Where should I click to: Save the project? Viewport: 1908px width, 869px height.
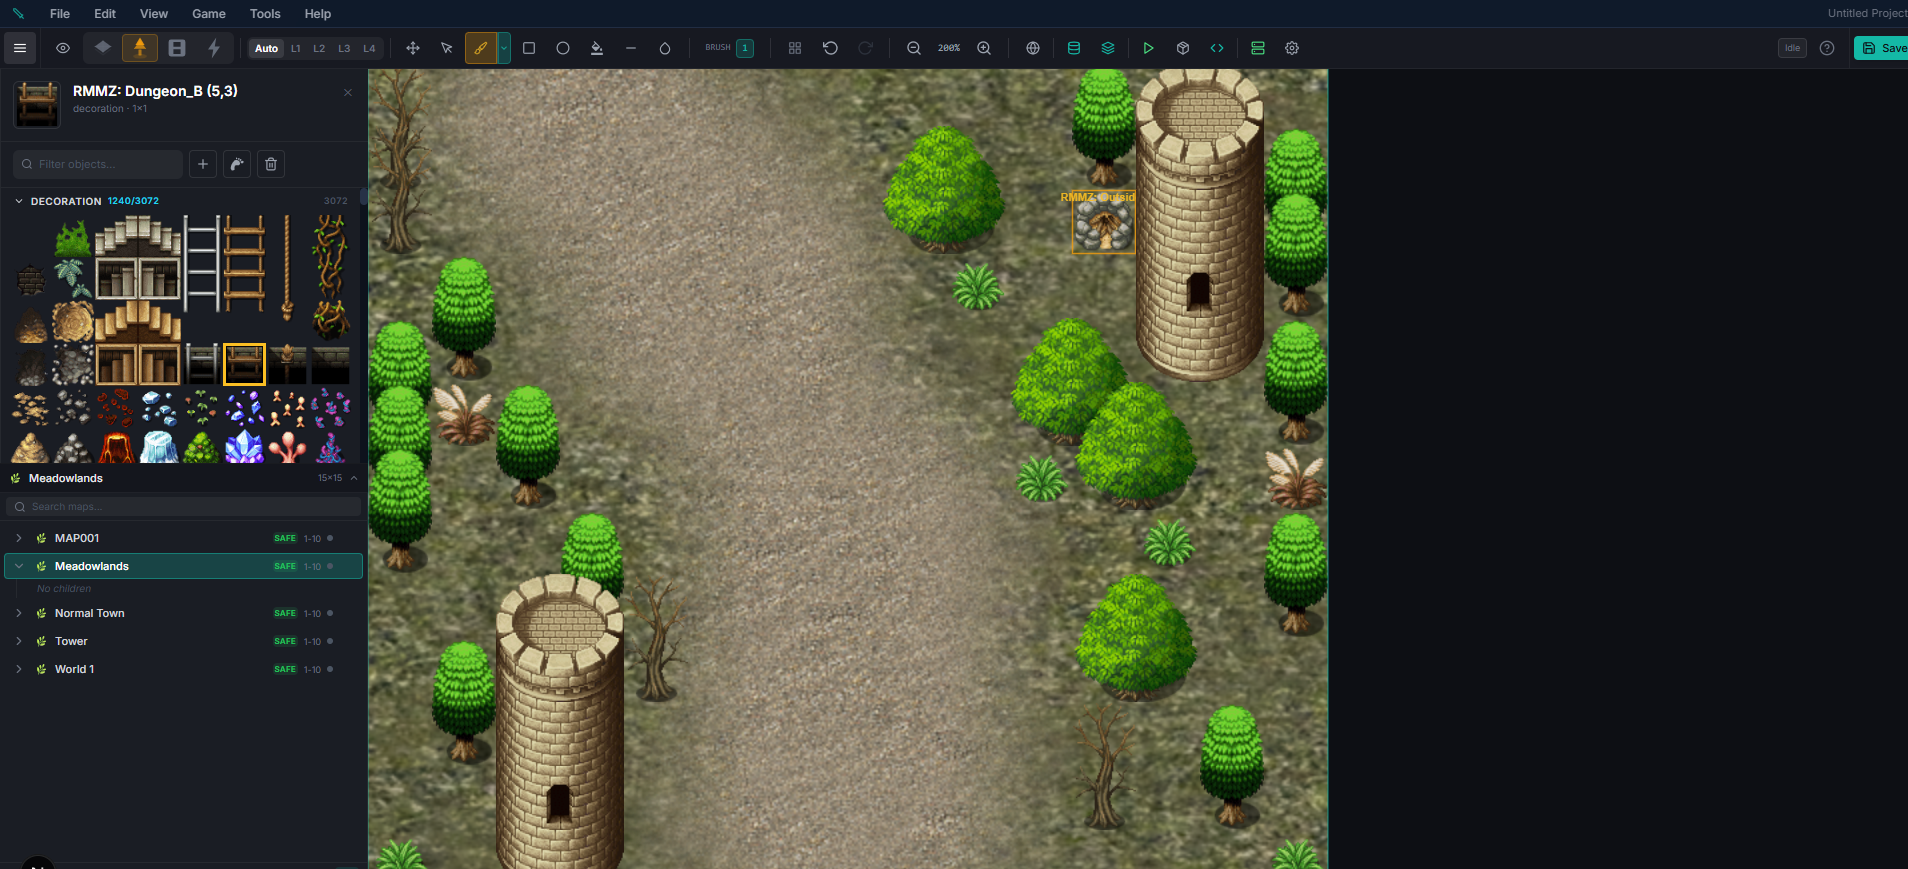[x=1882, y=48]
